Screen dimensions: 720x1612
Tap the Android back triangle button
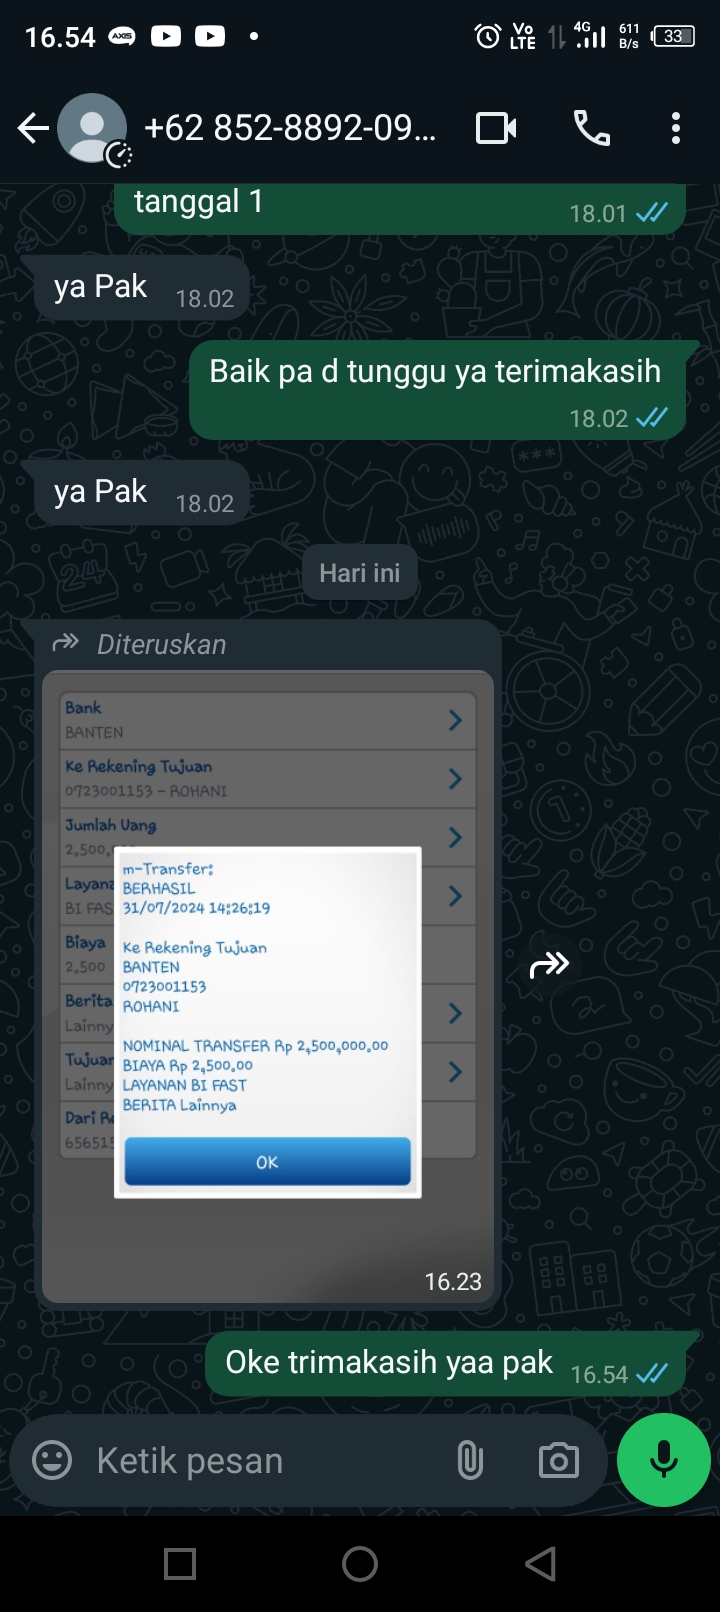click(540, 1563)
